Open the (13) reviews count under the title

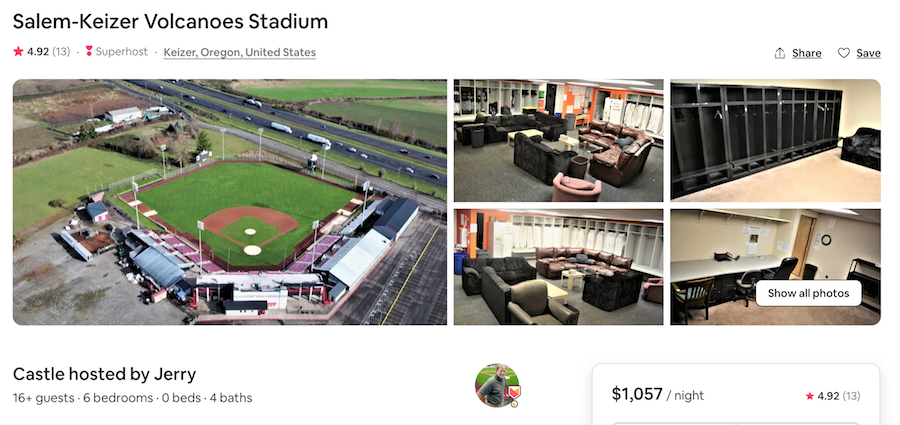pos(61,52)
